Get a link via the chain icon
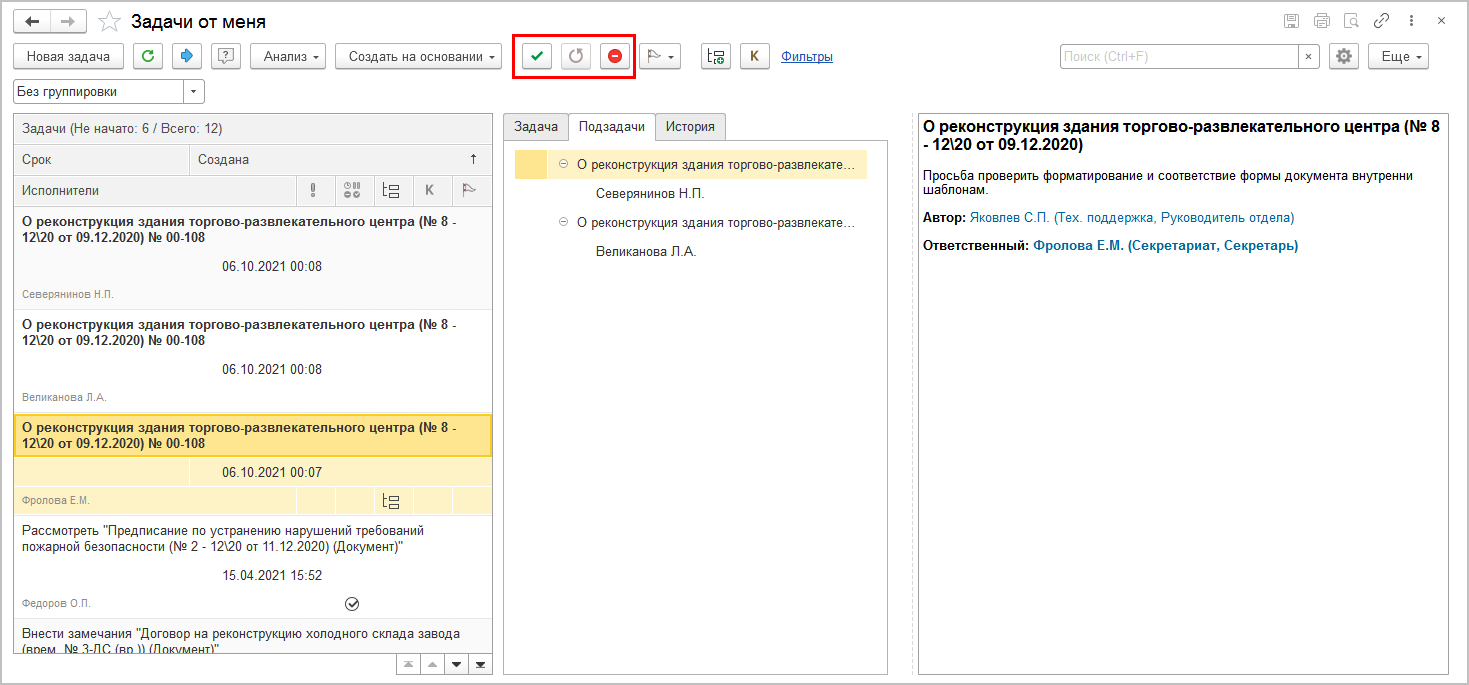This screenshot has width=1469, height=685. 1382,21
